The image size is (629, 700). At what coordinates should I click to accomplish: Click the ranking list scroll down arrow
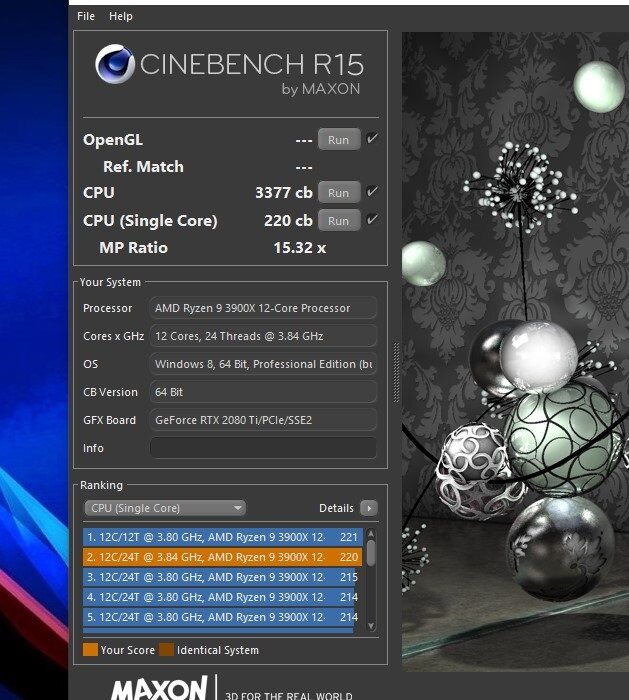371,626
